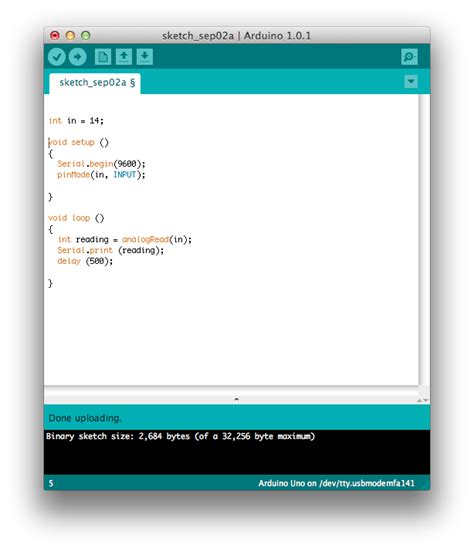Open the tab options dropdown arrow
Viewport: 474px width, 551px height.
411,82
